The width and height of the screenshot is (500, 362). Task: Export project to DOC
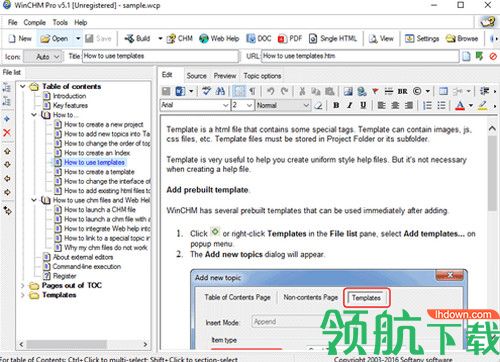[259, 39]
